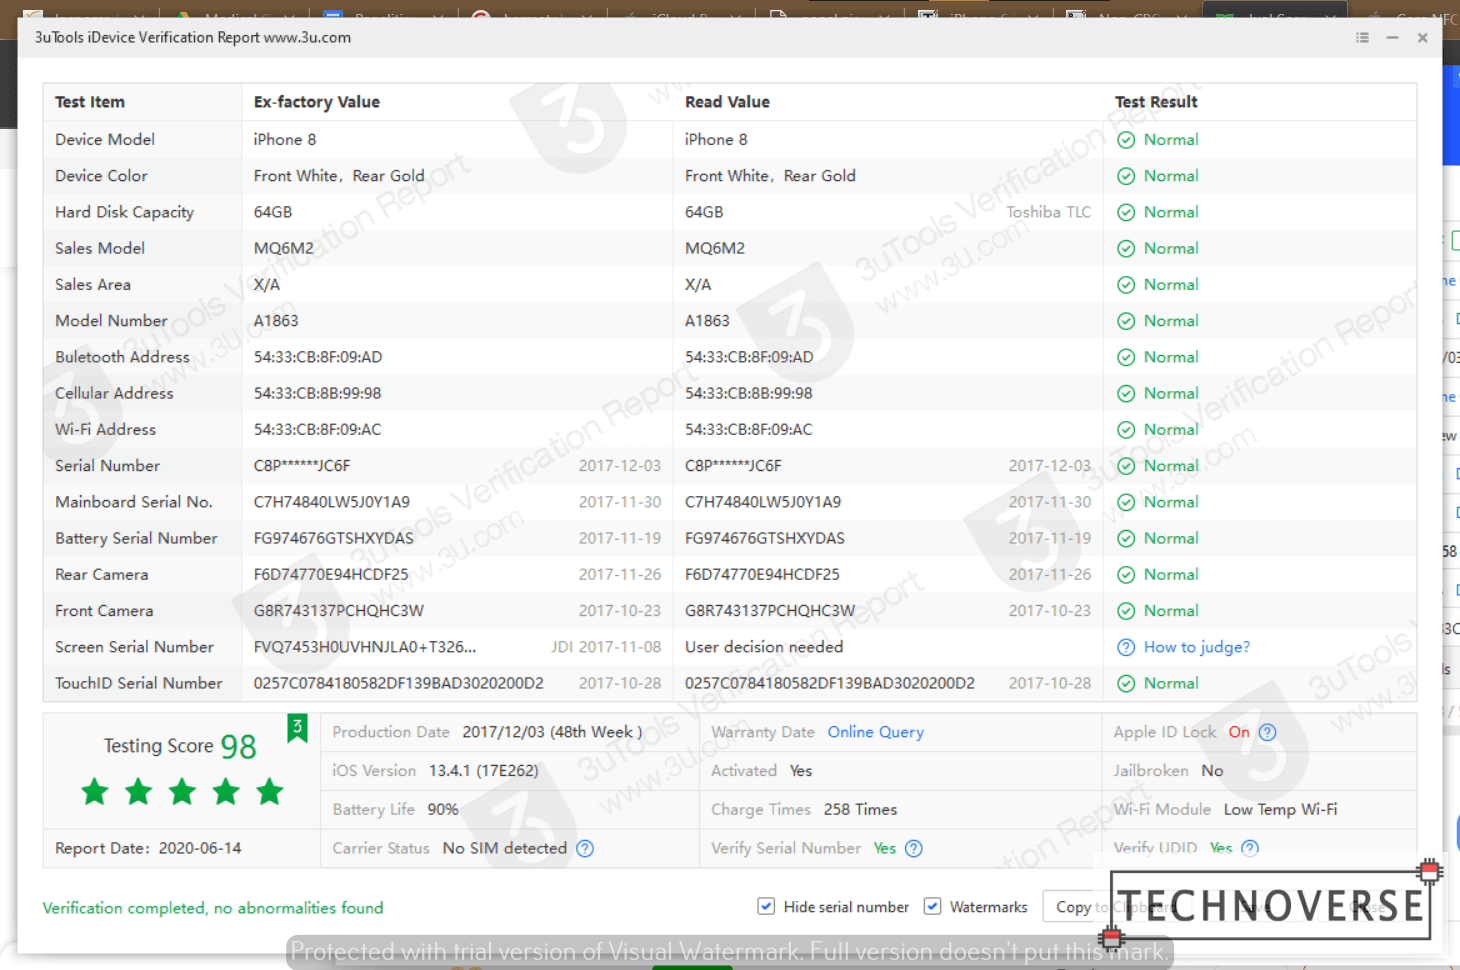1460x970 pixels.
Task: Select screen serial FVQ7453H0UVHNJLA0+T326...
Action: click(365, 647)
